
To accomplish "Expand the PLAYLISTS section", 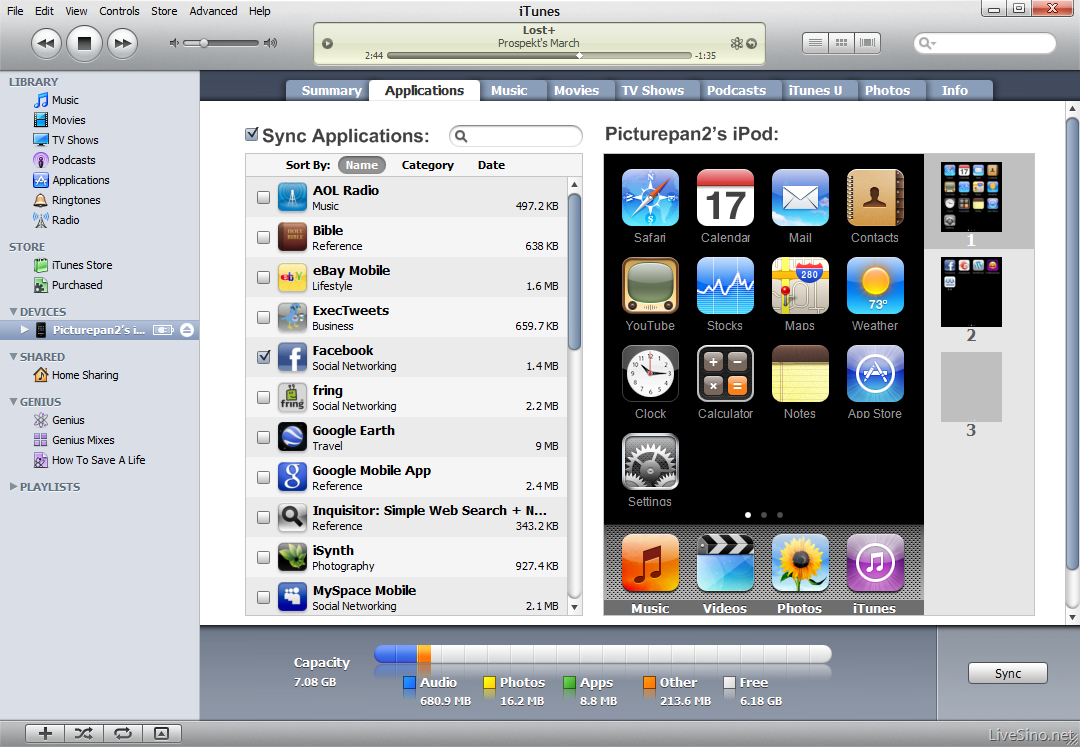I will click(13, 487).
